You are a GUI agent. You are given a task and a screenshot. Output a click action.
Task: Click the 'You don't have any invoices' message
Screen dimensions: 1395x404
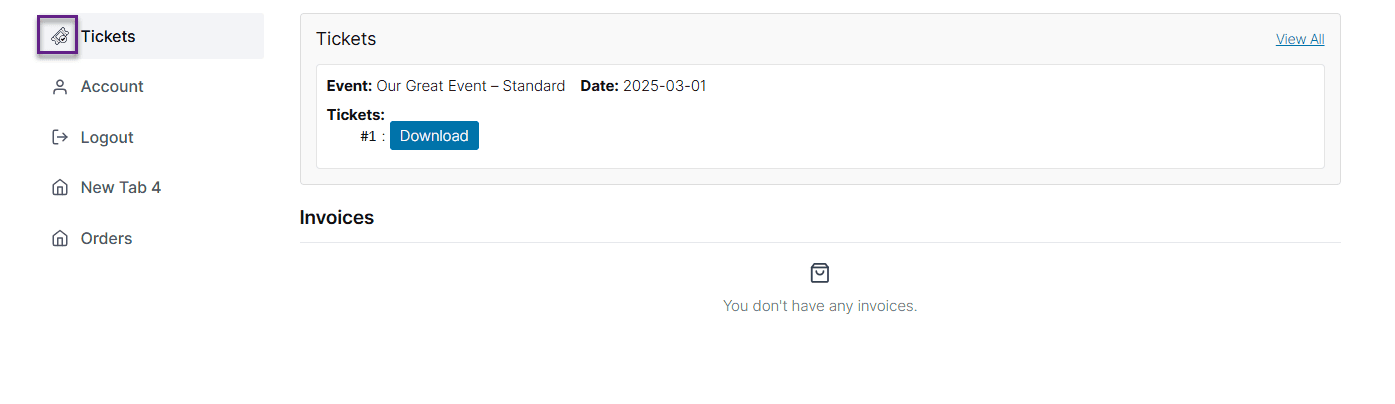point(820,306)
